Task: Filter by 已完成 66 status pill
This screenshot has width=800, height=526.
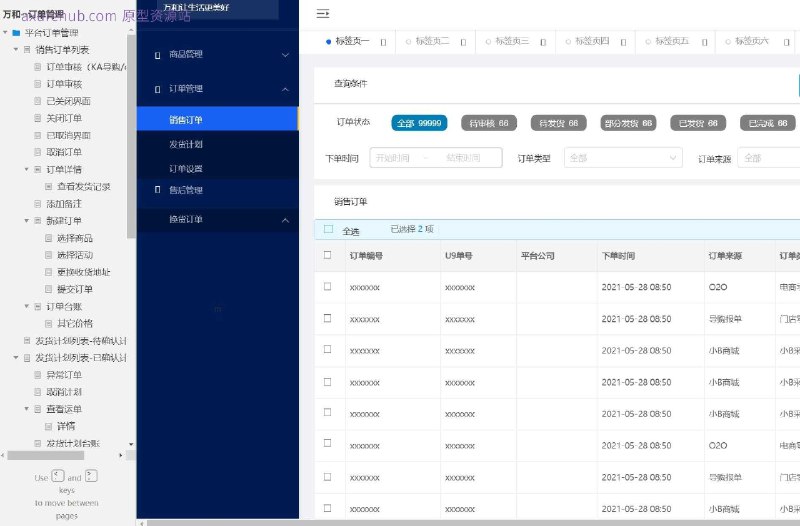Action: pos(768,123)
